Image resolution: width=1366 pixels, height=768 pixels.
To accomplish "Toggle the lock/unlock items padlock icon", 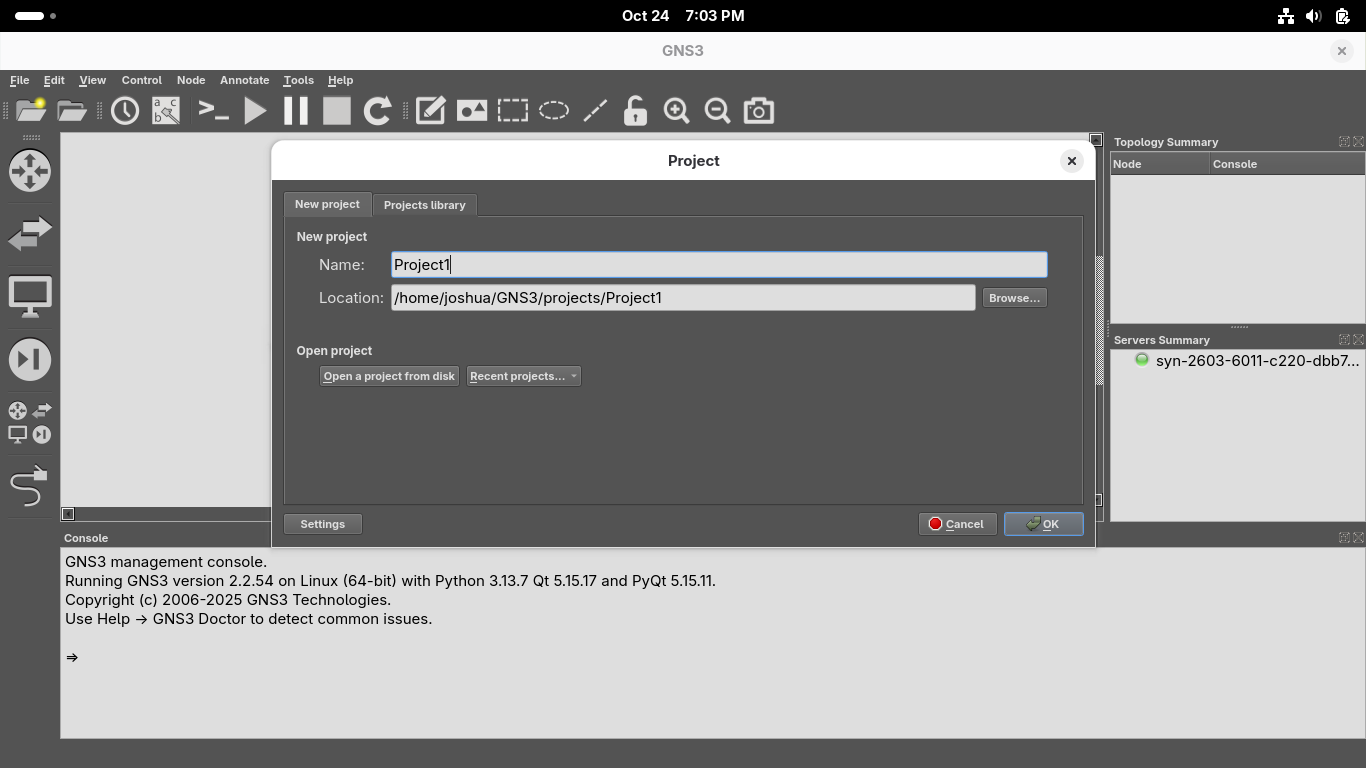I will pyautogui.click(x=635, y=111).
